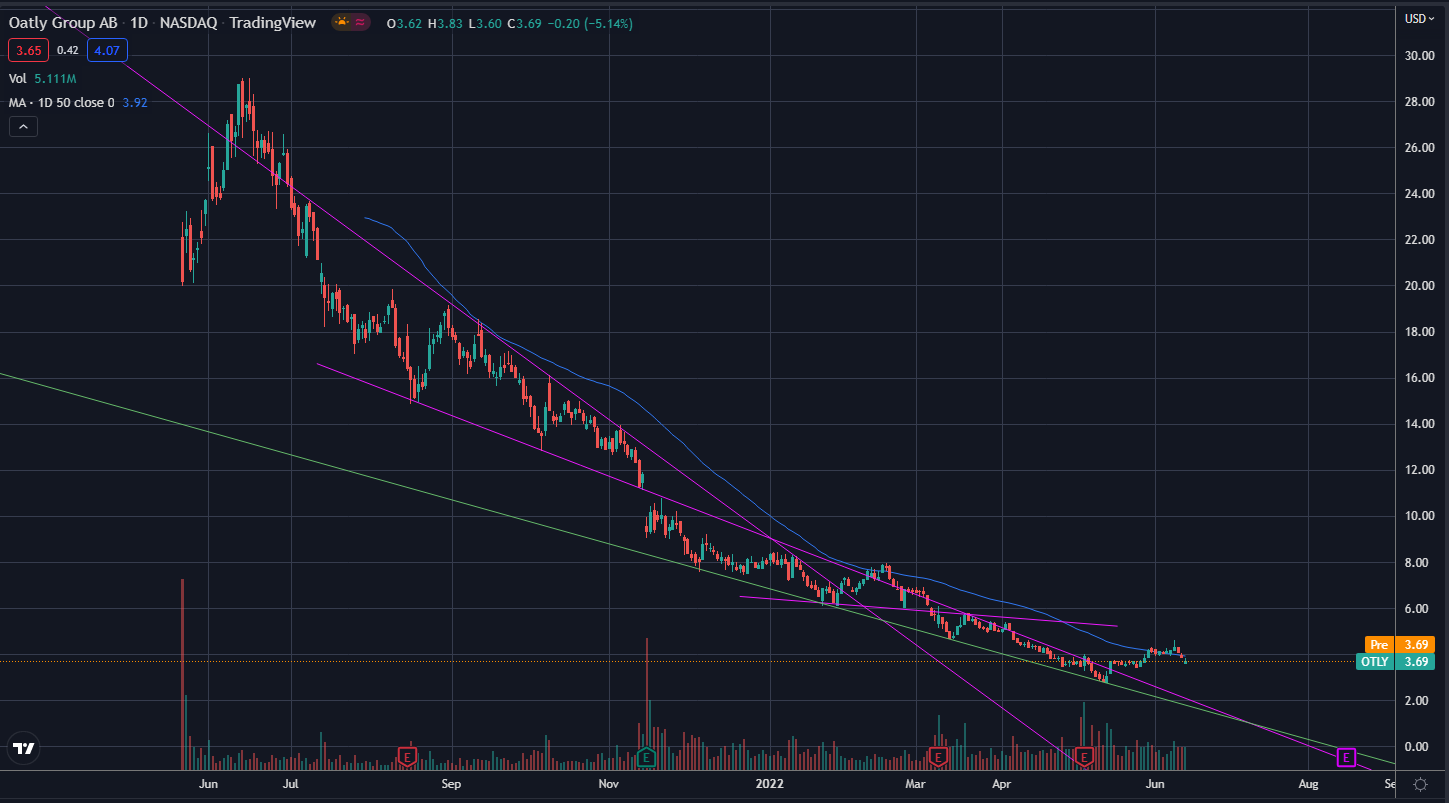Click the red 3.65 sell price button
1449x803 pixels.
tap(27, 49)
